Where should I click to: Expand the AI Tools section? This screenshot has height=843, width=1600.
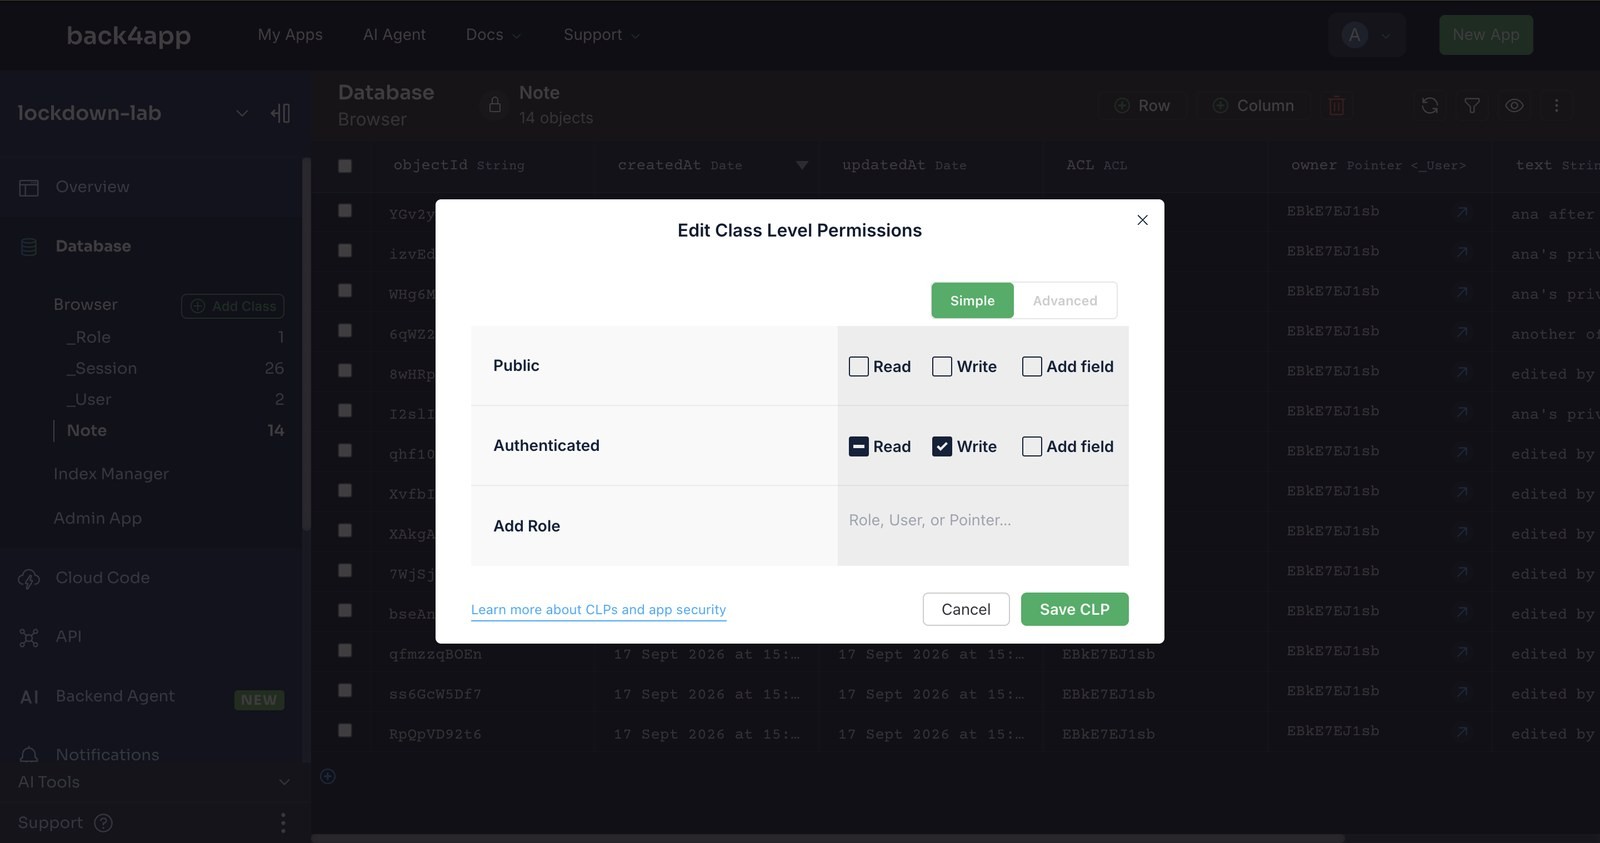pos(284,782)
